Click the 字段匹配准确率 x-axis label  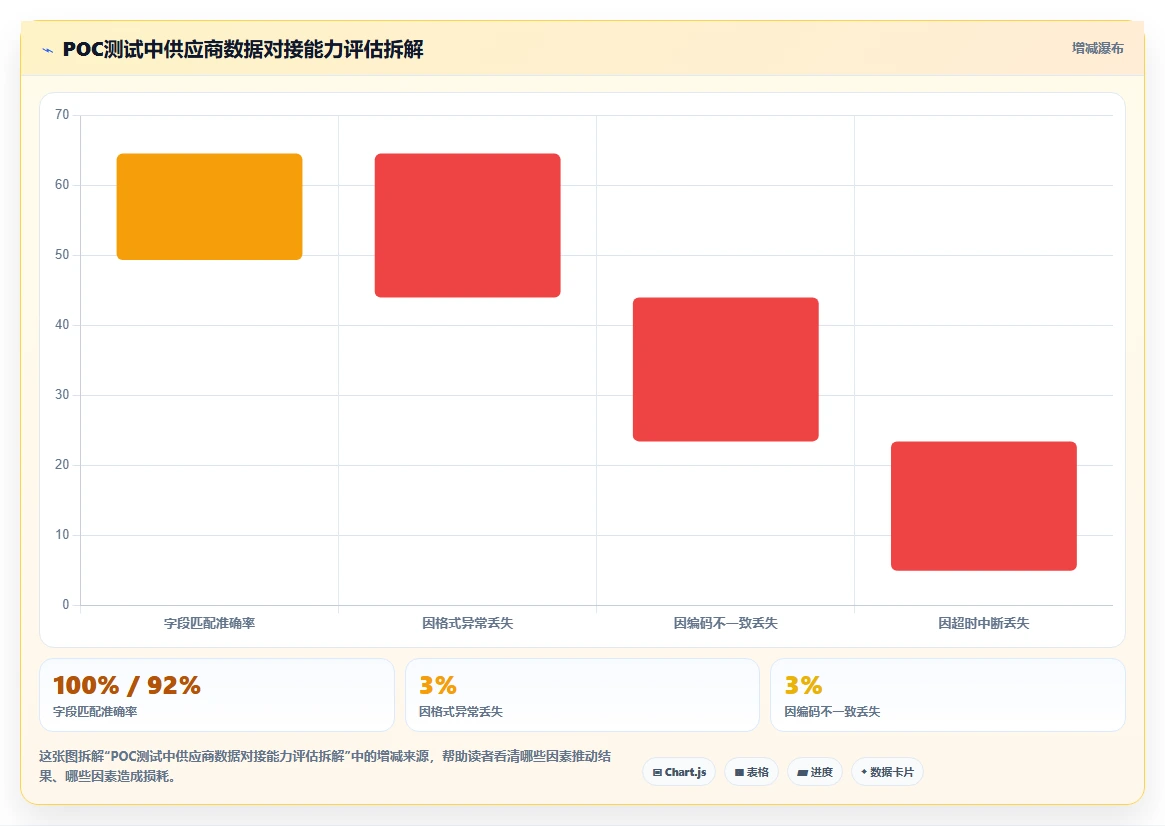[x=210, y=623]
